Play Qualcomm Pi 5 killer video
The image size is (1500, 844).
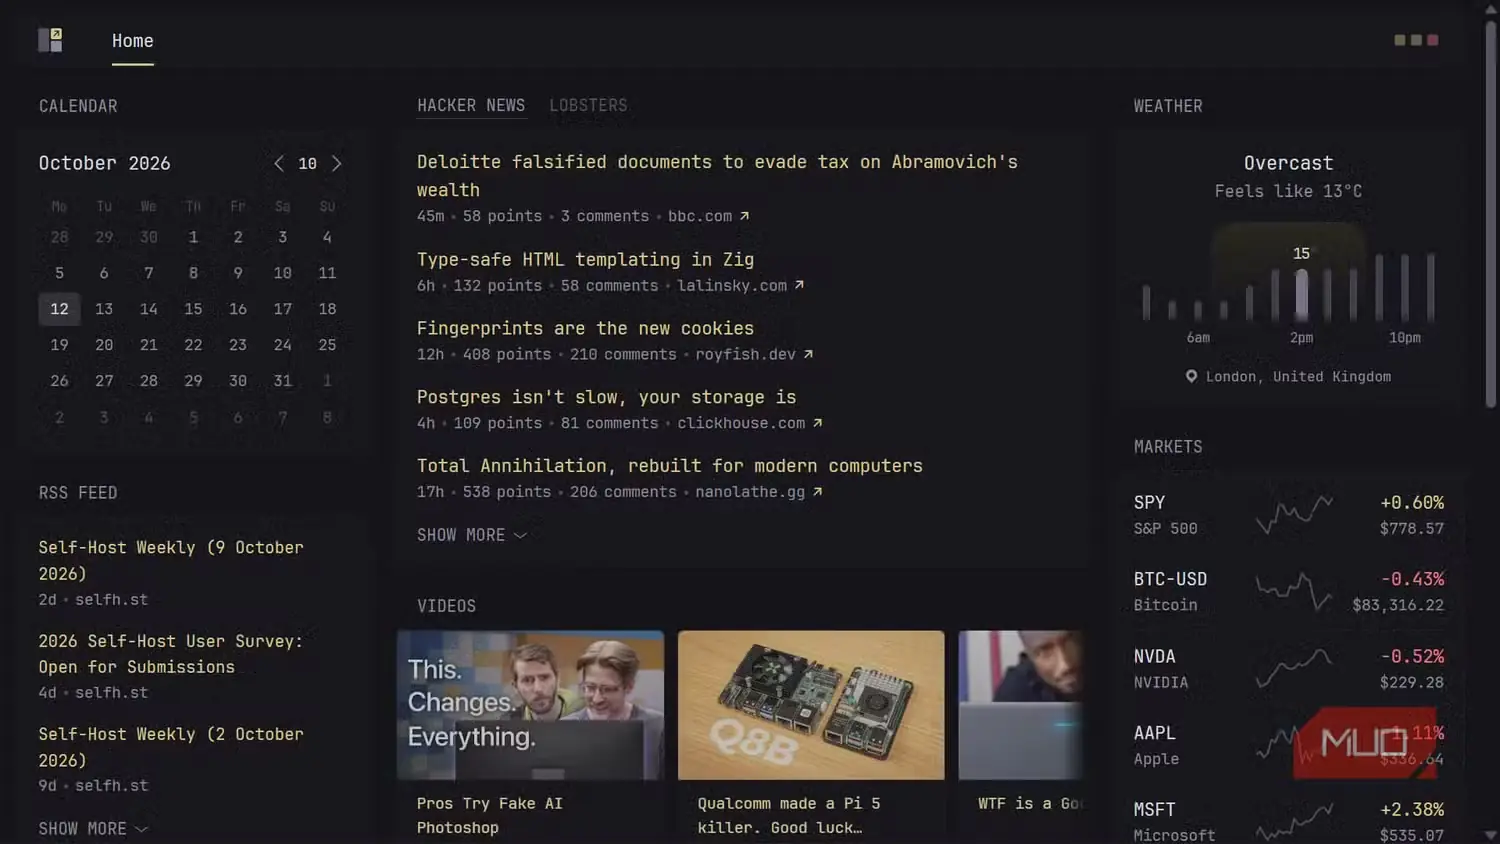point(811,705)
